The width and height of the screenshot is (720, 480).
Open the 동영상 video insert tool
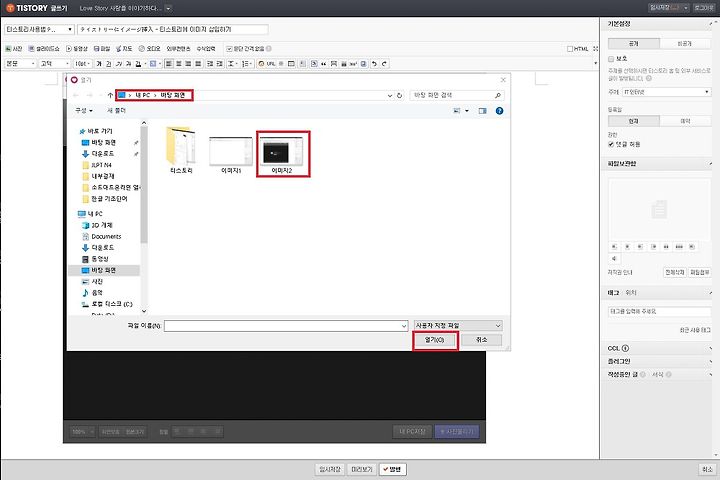[77, 49]
